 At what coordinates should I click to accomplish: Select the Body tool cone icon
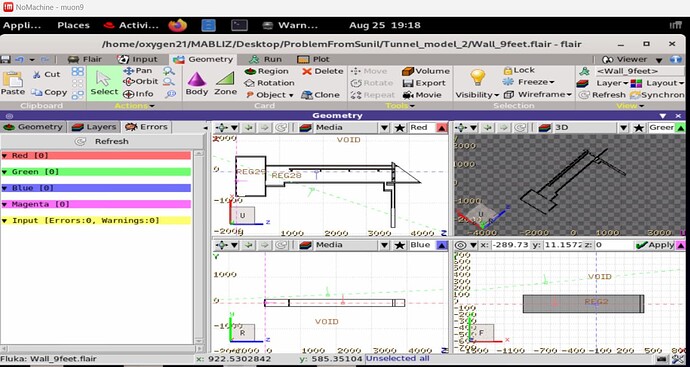(x=197, y=79)
